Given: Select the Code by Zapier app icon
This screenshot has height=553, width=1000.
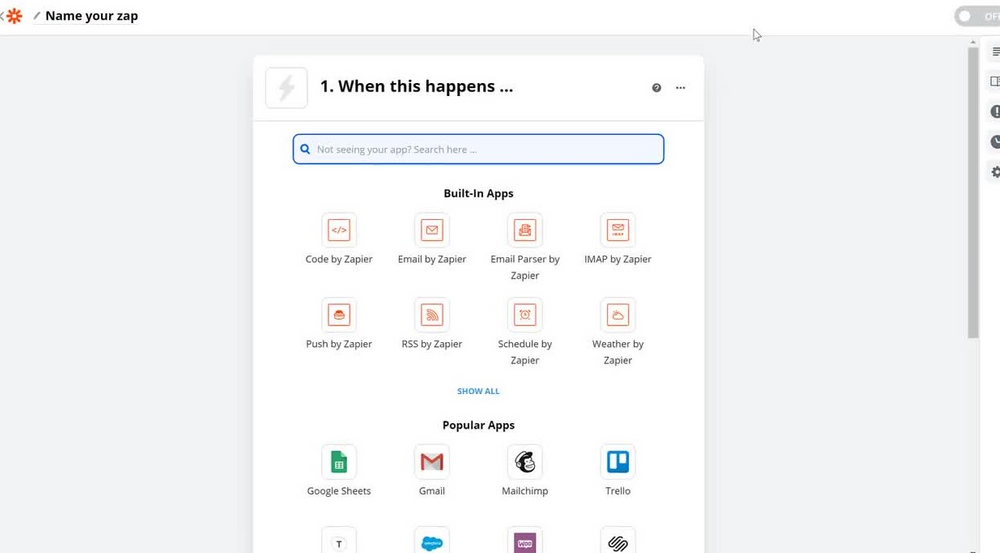Looking at the screenshot, I should click(x=339, y=230).
